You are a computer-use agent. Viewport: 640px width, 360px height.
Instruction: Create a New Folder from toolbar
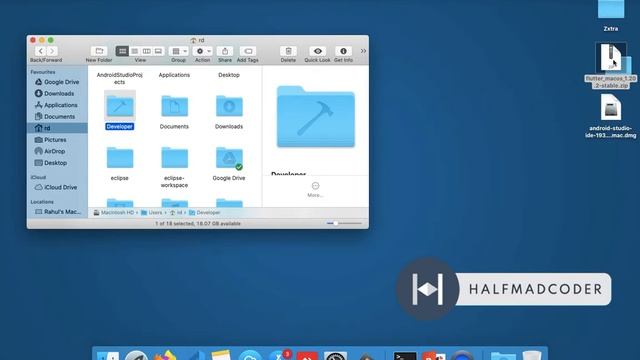[99, 51]
